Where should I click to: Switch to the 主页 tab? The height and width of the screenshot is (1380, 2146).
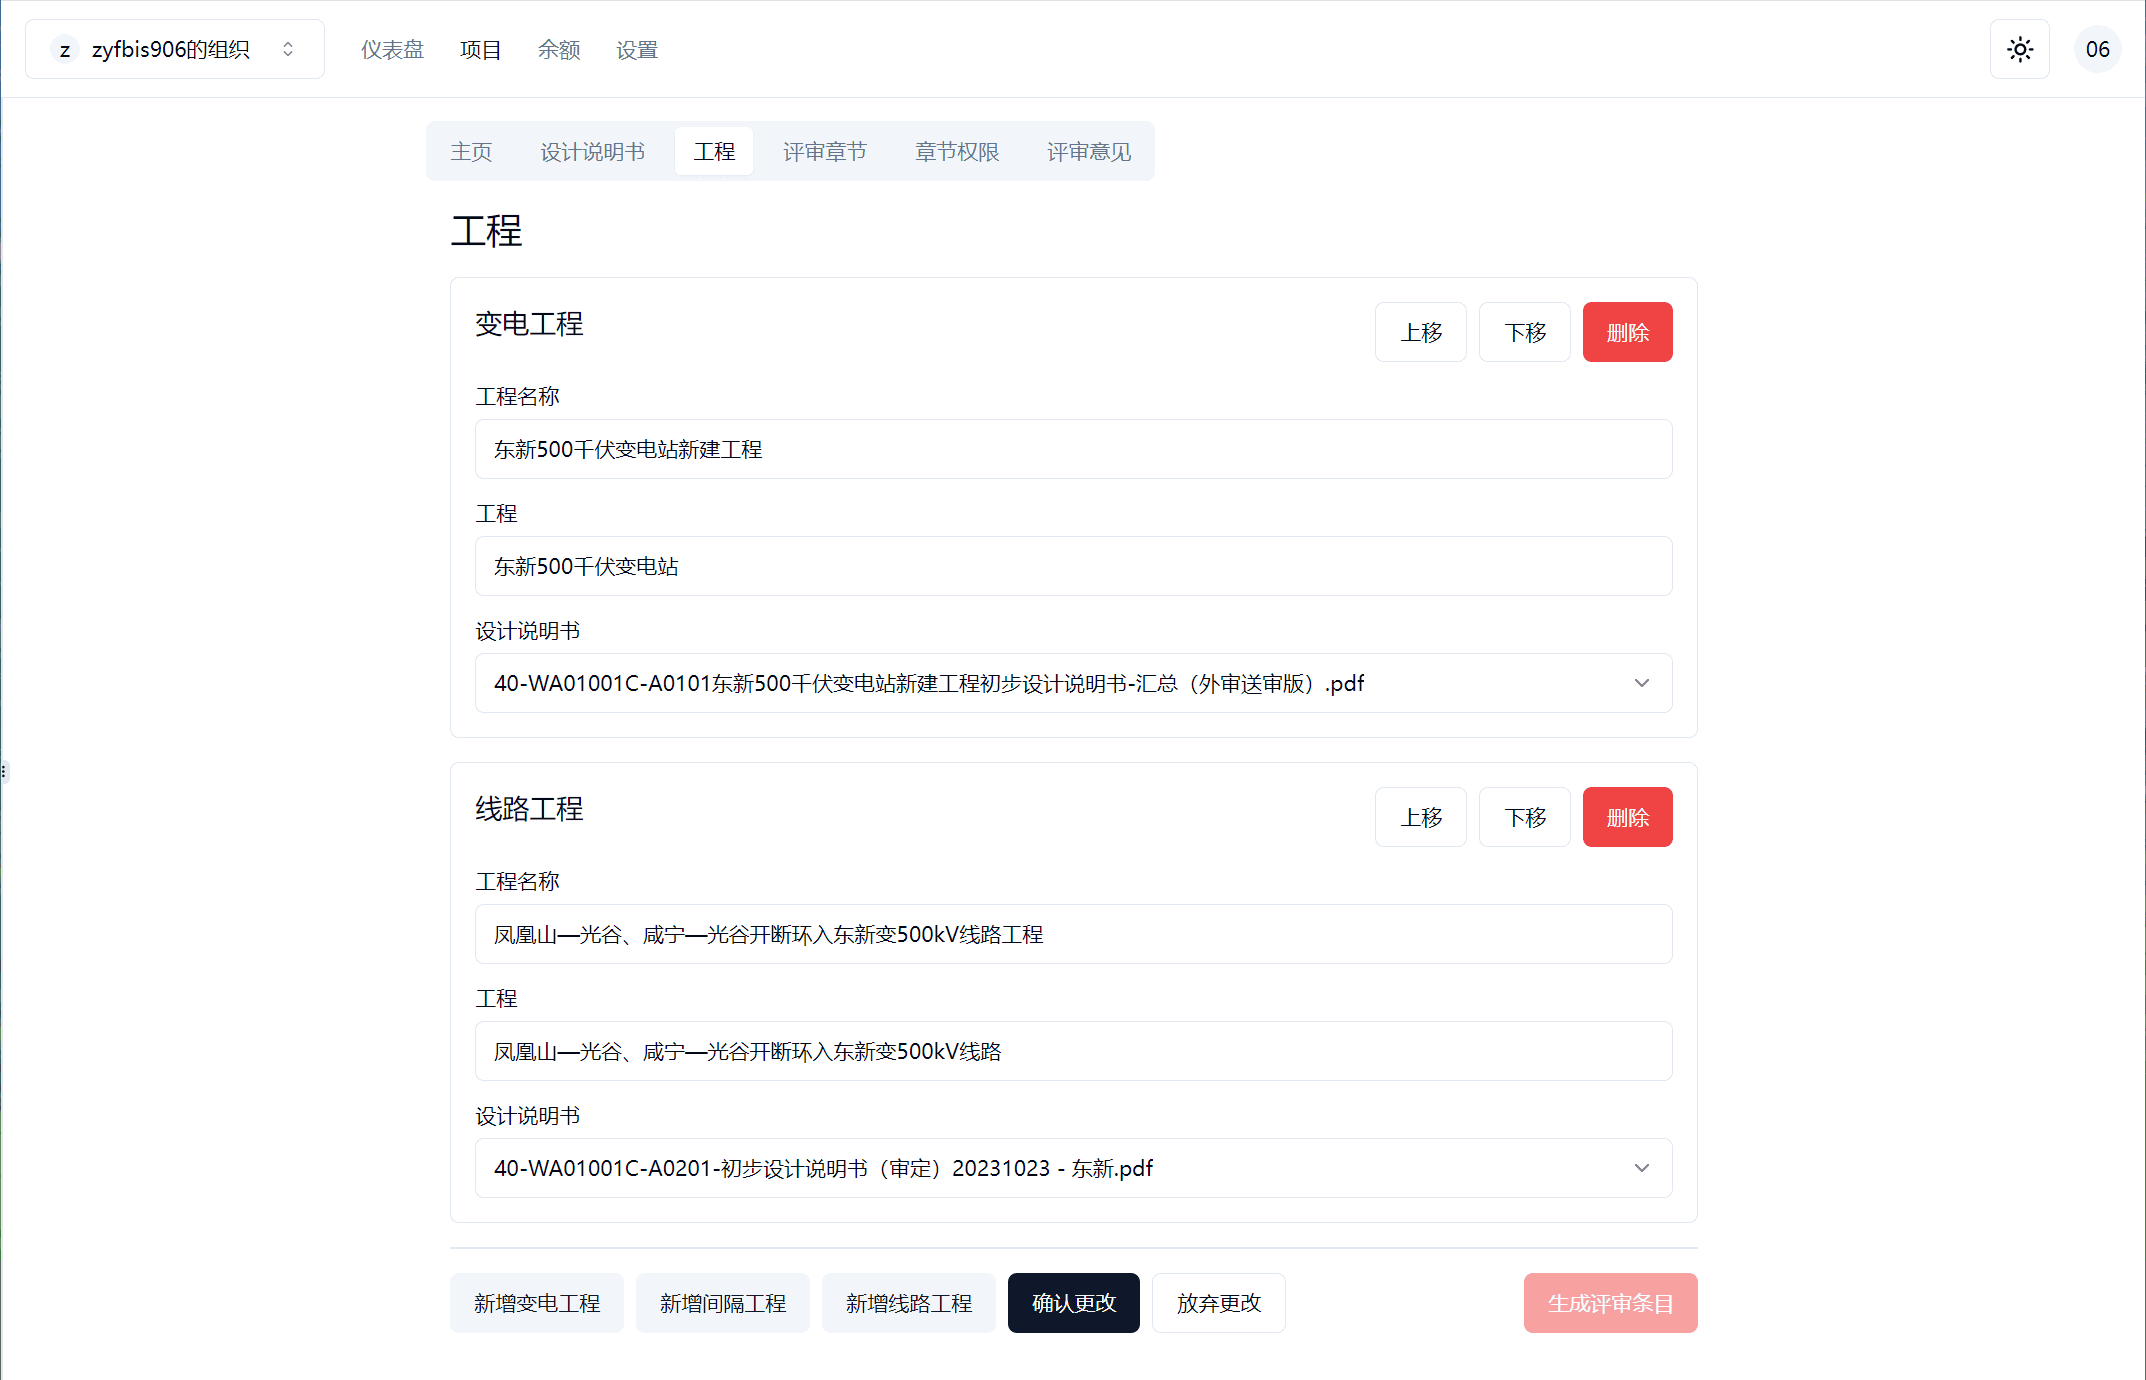[x=471, y=151]
